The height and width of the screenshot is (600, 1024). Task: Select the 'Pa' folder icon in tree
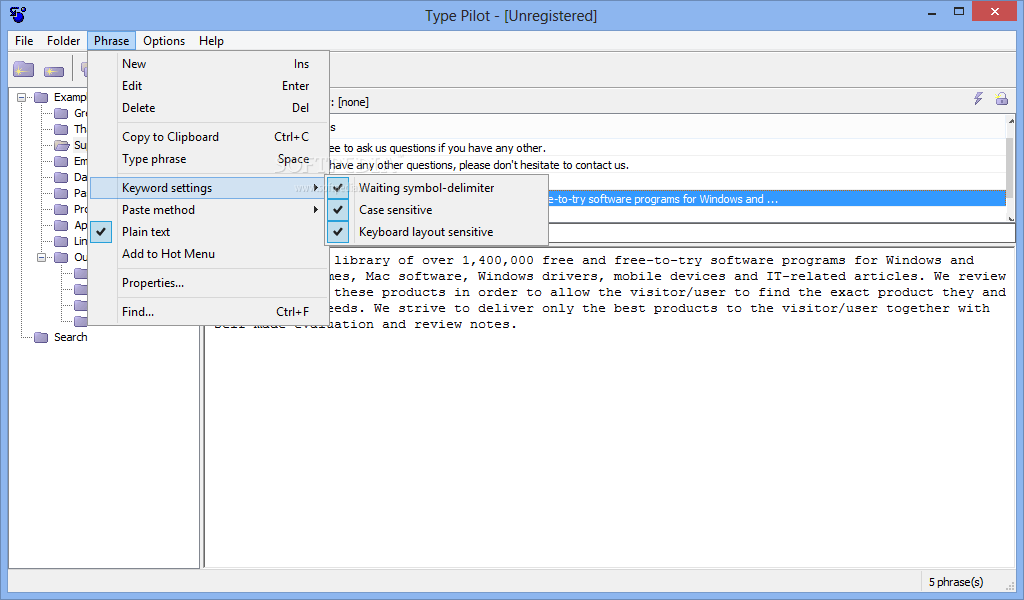61,193
